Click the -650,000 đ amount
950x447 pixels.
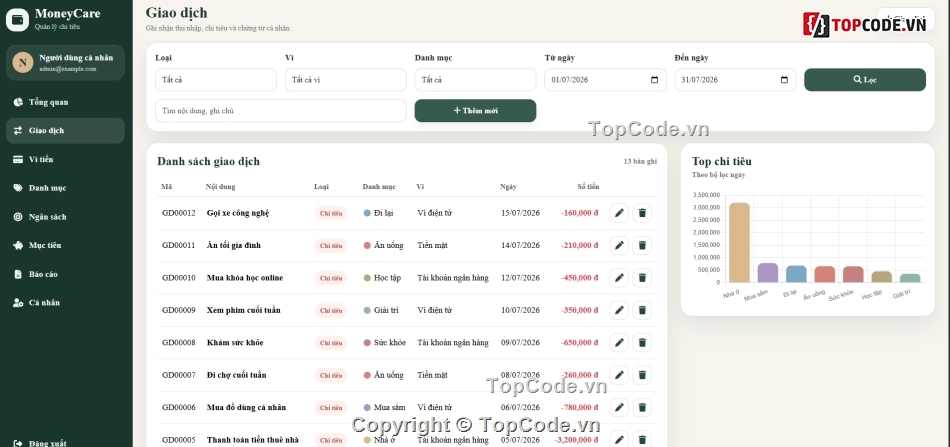tap(579, 343)
